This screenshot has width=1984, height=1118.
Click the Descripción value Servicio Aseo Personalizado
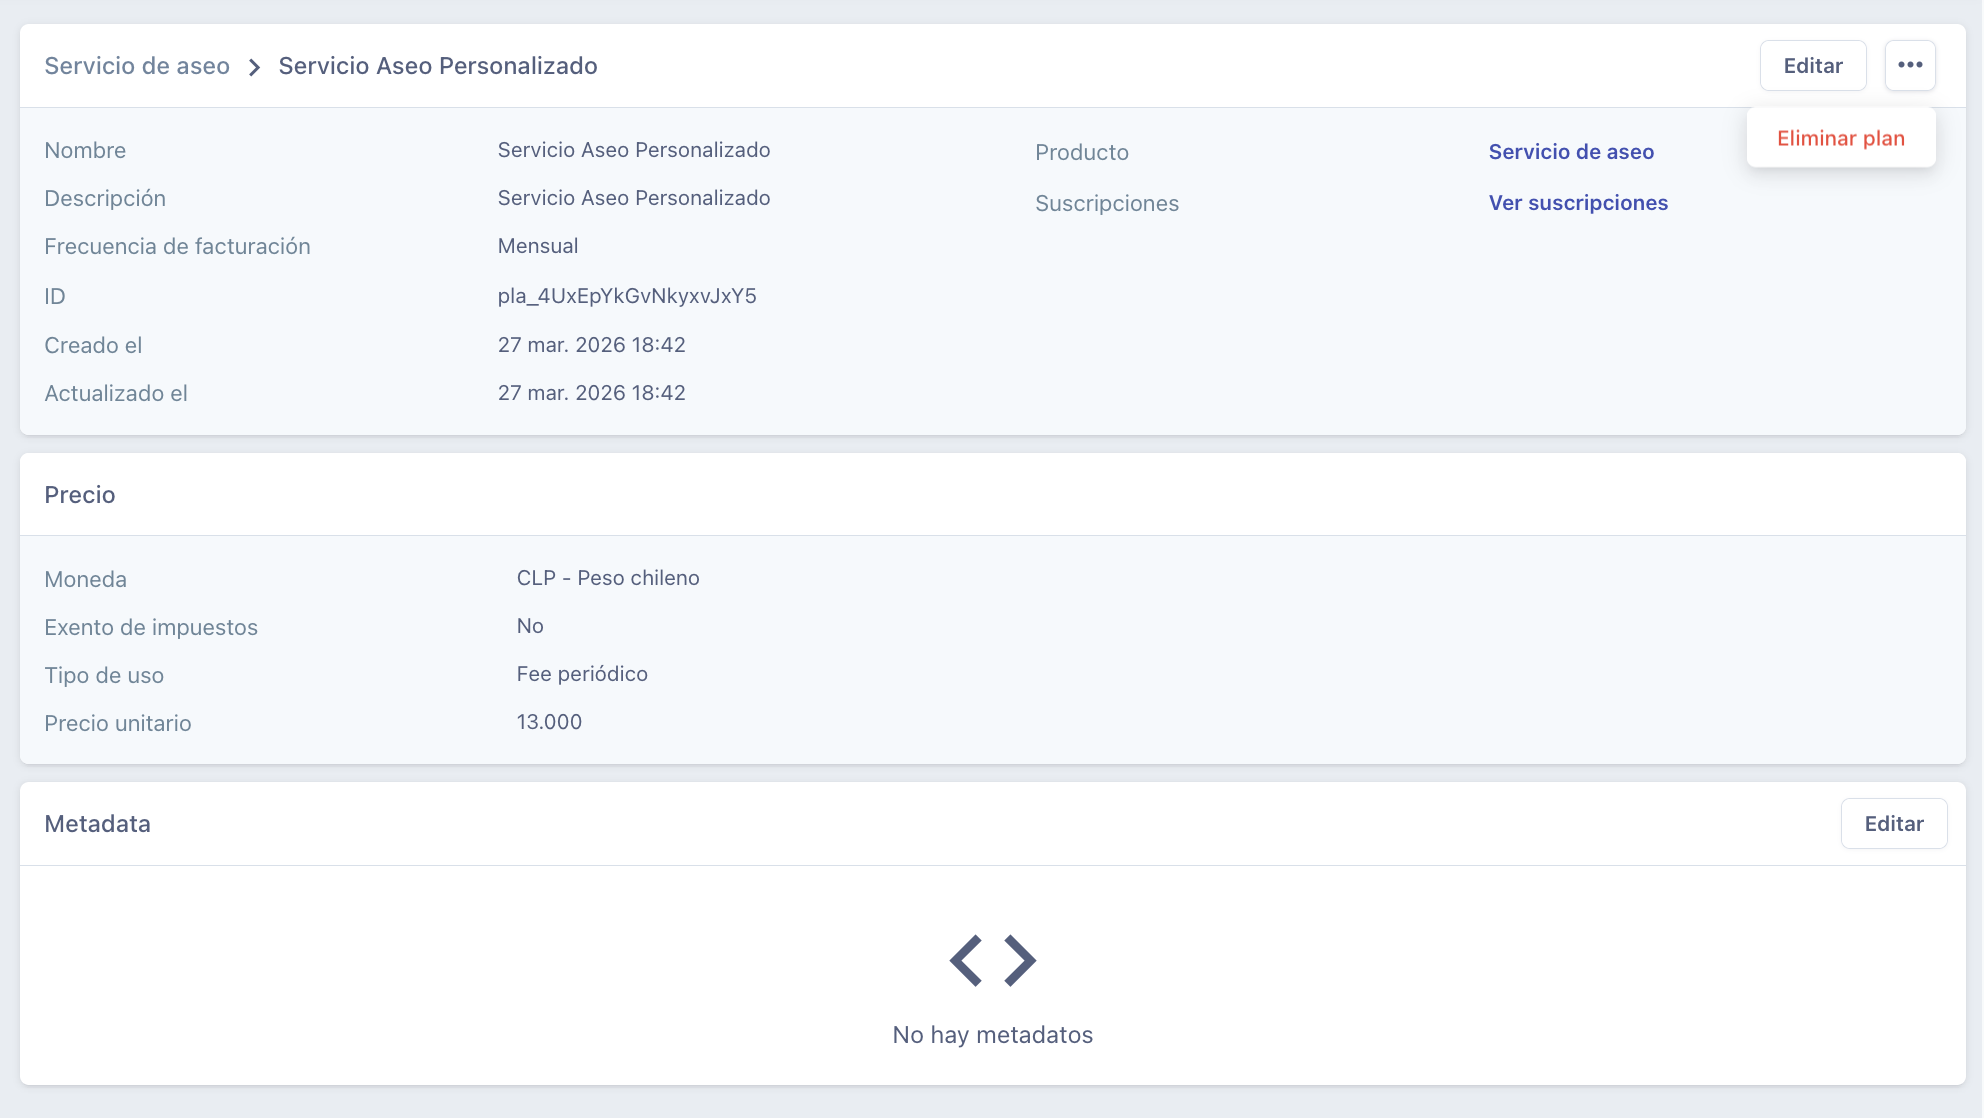(x=634, y=198)
